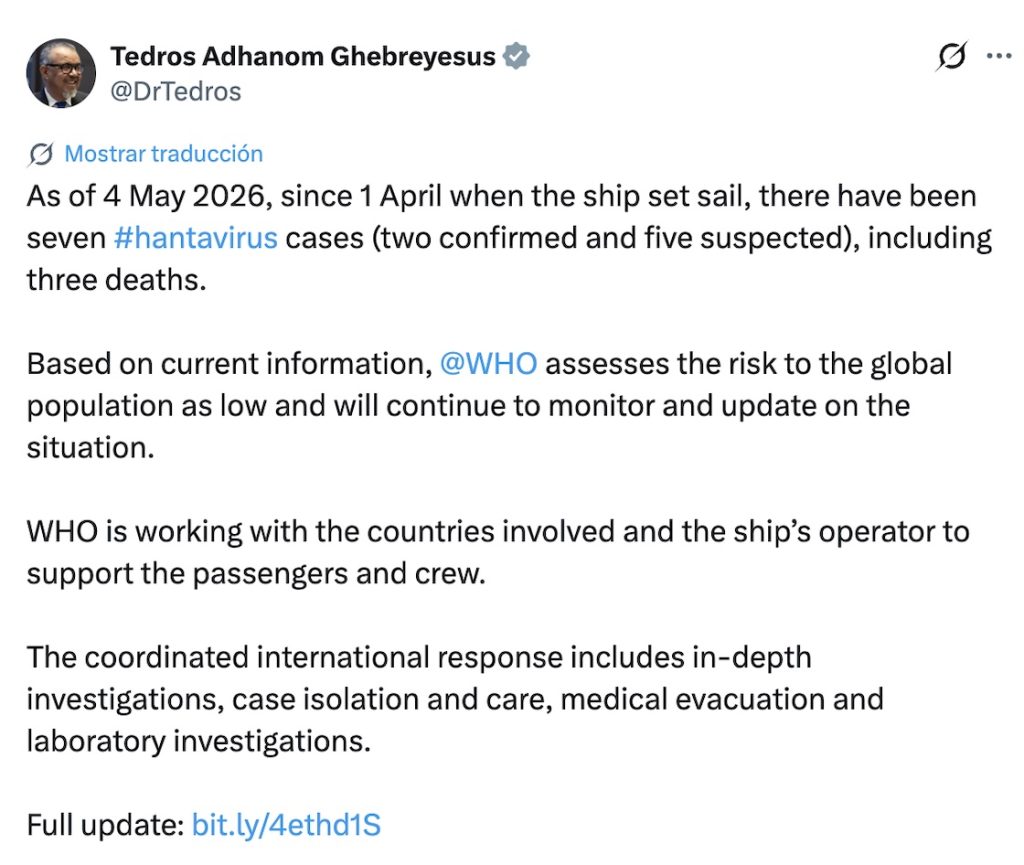
Task: Click the sentence 'WHO is working with the countries'
Action: tap(498, 552)
